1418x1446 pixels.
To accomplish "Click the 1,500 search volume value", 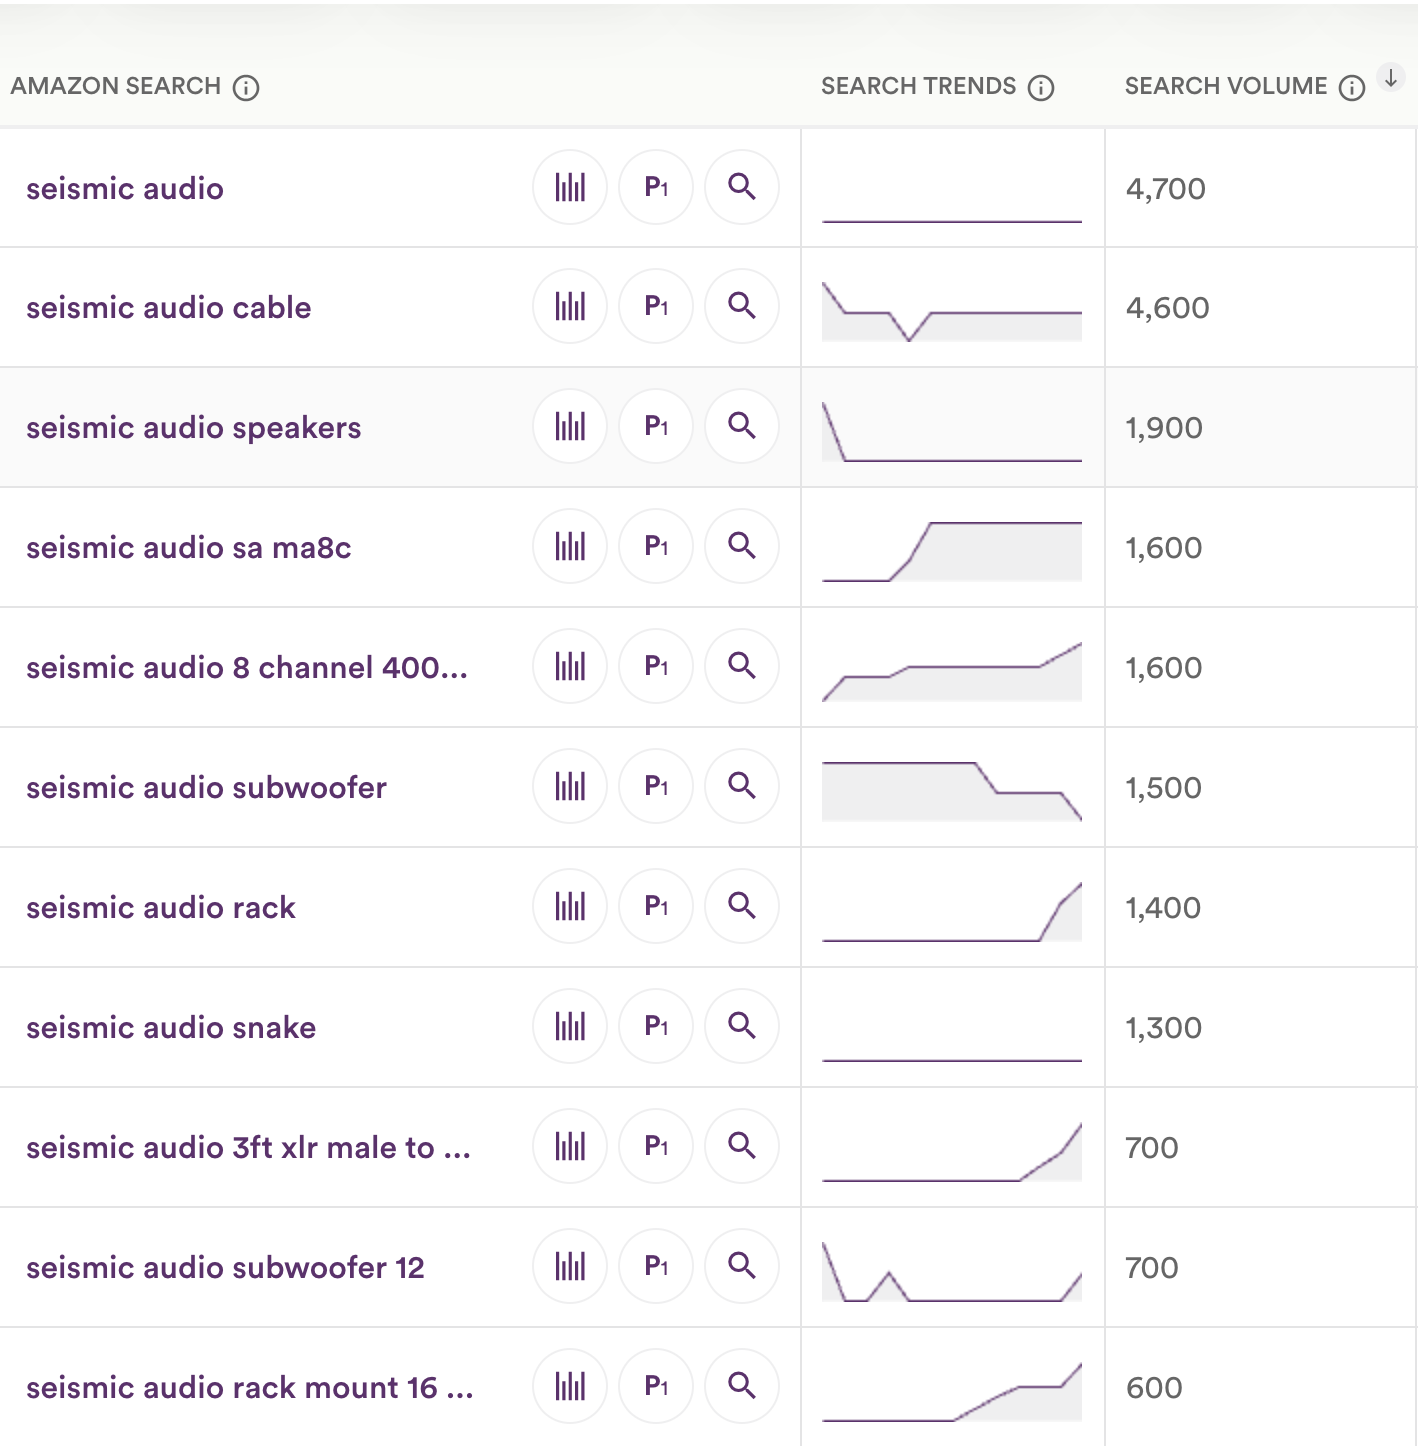I will [x=1164, y=787].
